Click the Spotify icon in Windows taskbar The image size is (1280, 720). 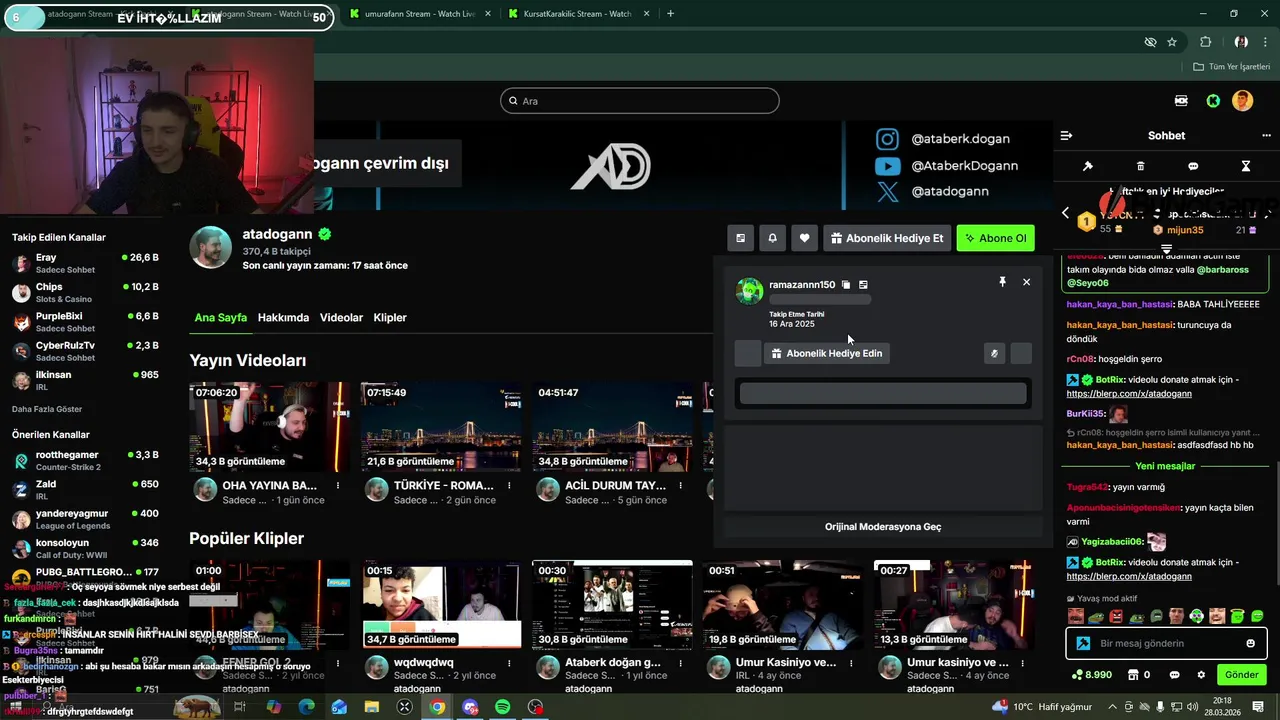point(503,707)
